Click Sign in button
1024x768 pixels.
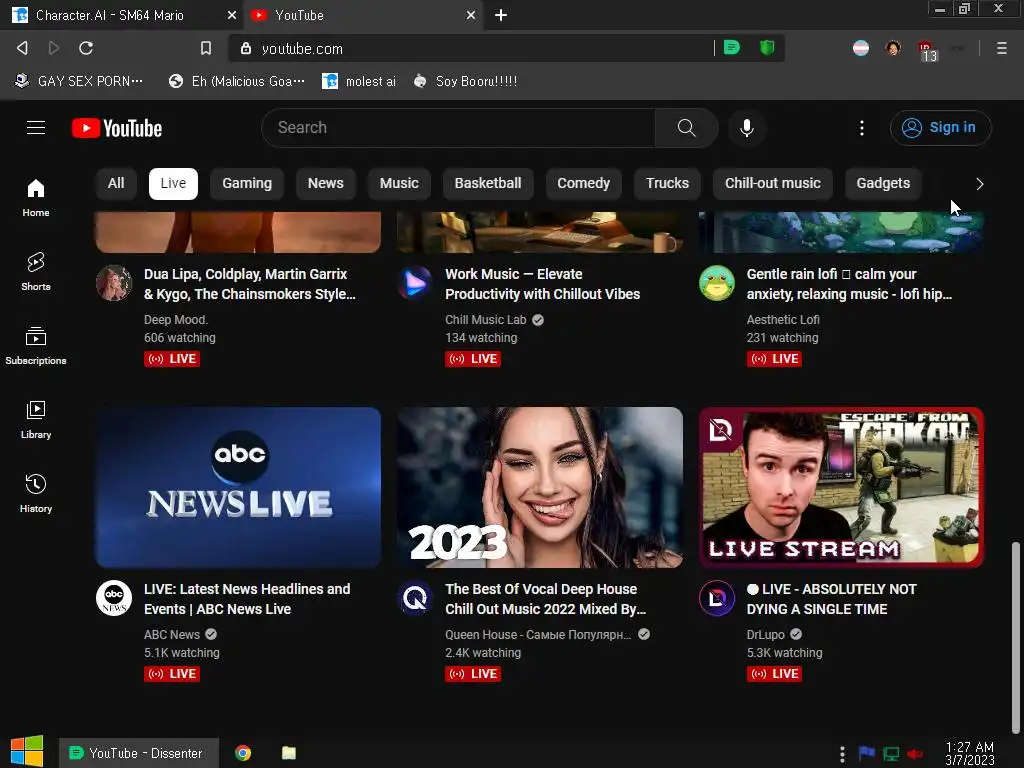click(940, 128)
